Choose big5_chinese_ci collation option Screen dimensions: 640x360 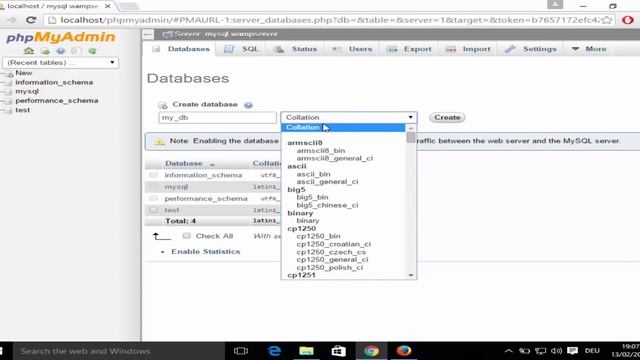click(327, 205)
